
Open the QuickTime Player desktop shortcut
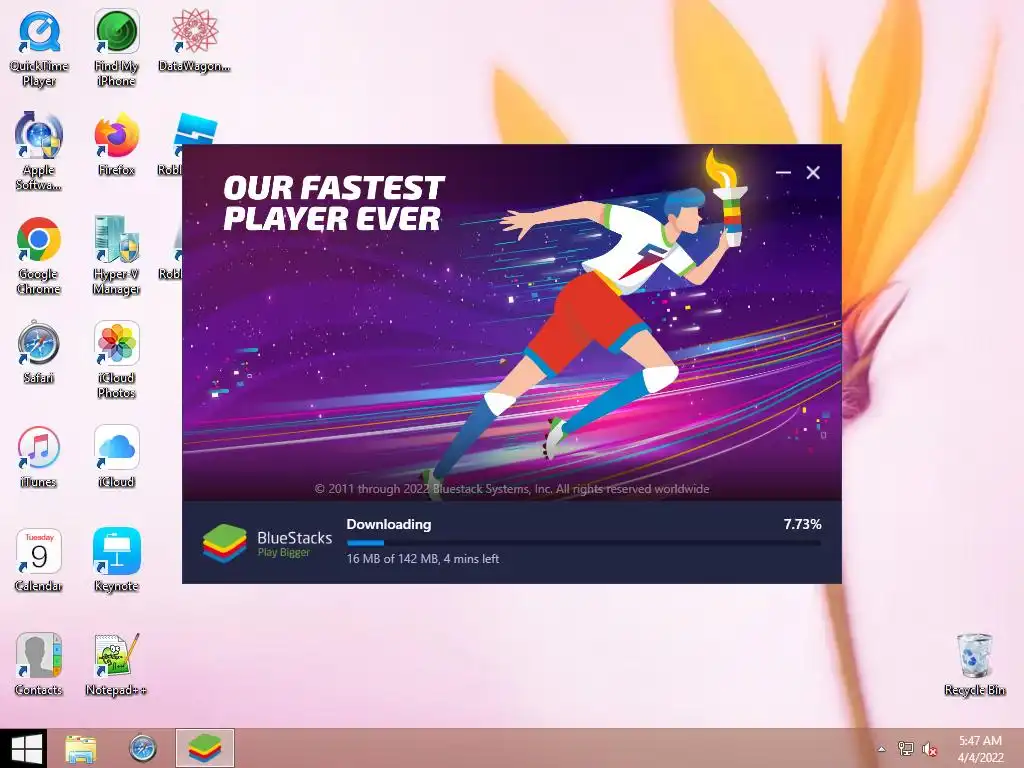click(39, 49)
